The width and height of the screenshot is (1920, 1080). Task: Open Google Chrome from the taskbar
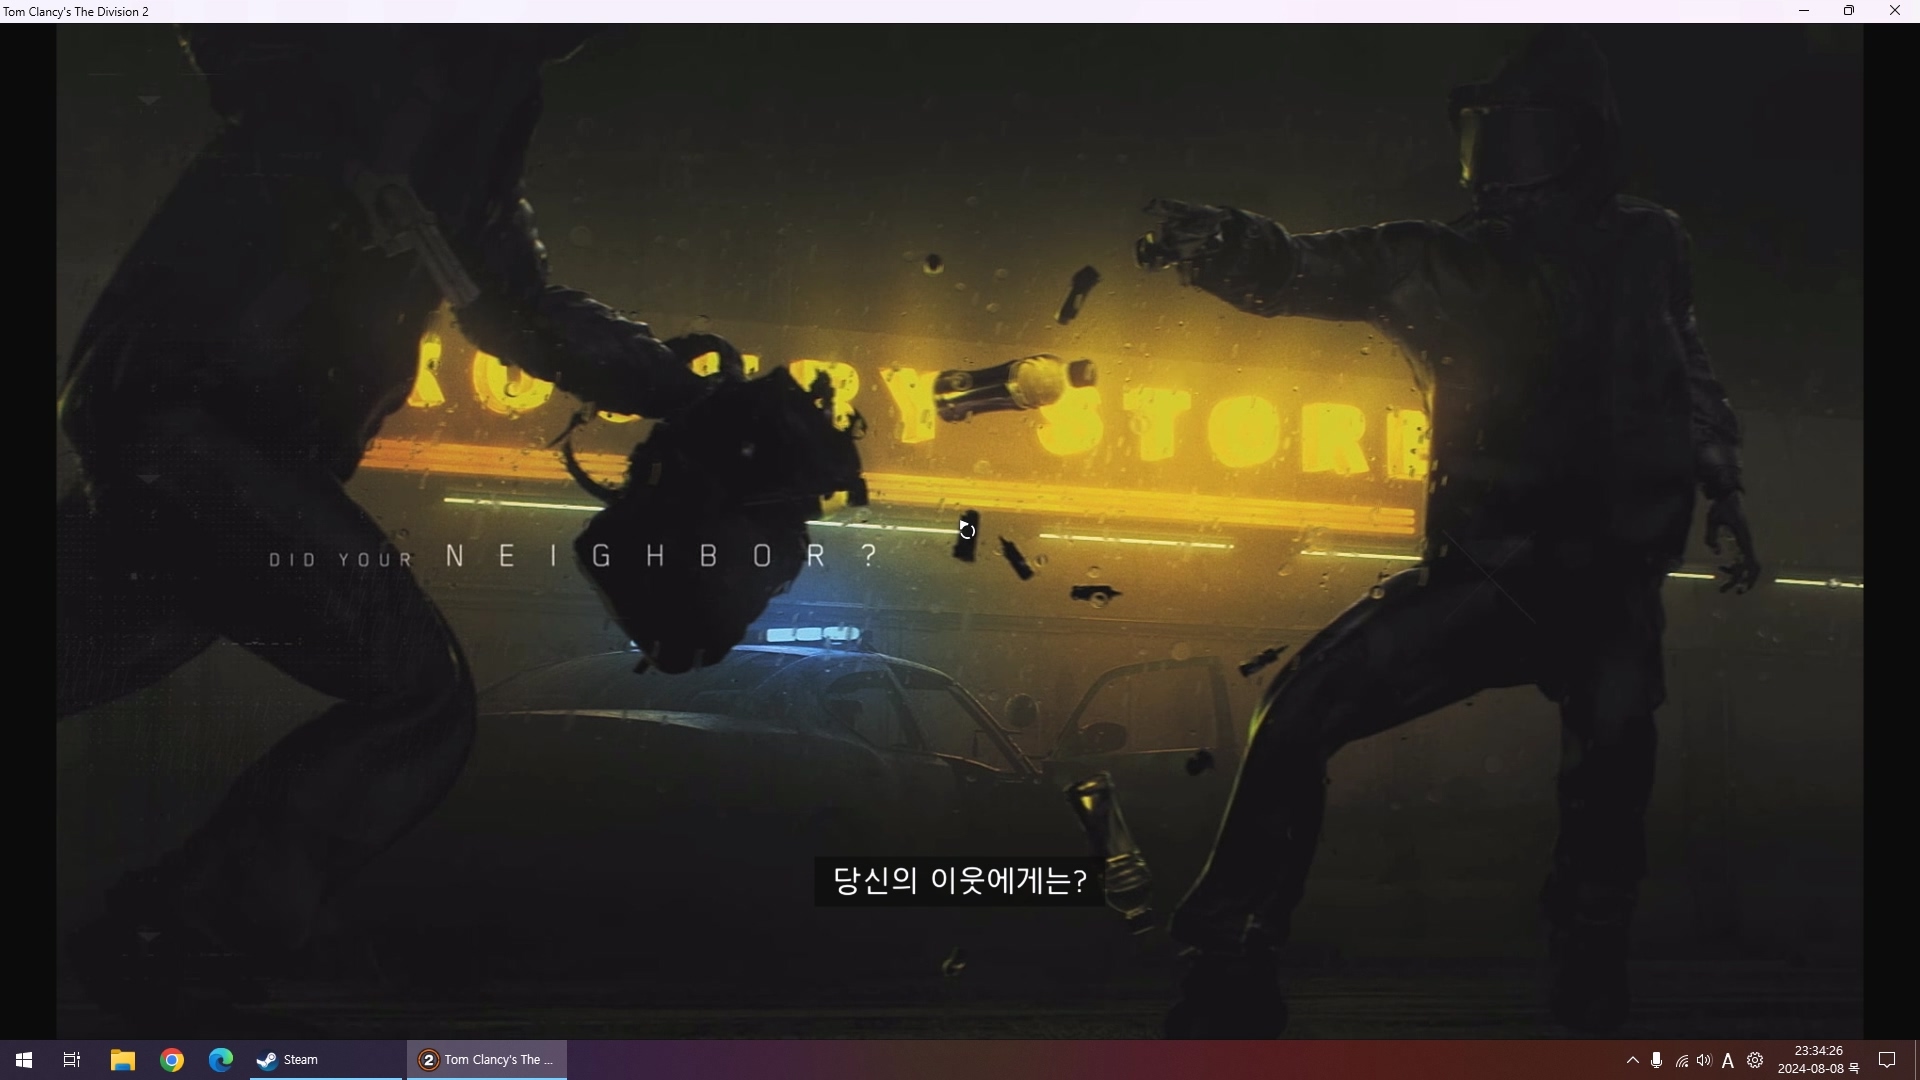pos(172,1060)
